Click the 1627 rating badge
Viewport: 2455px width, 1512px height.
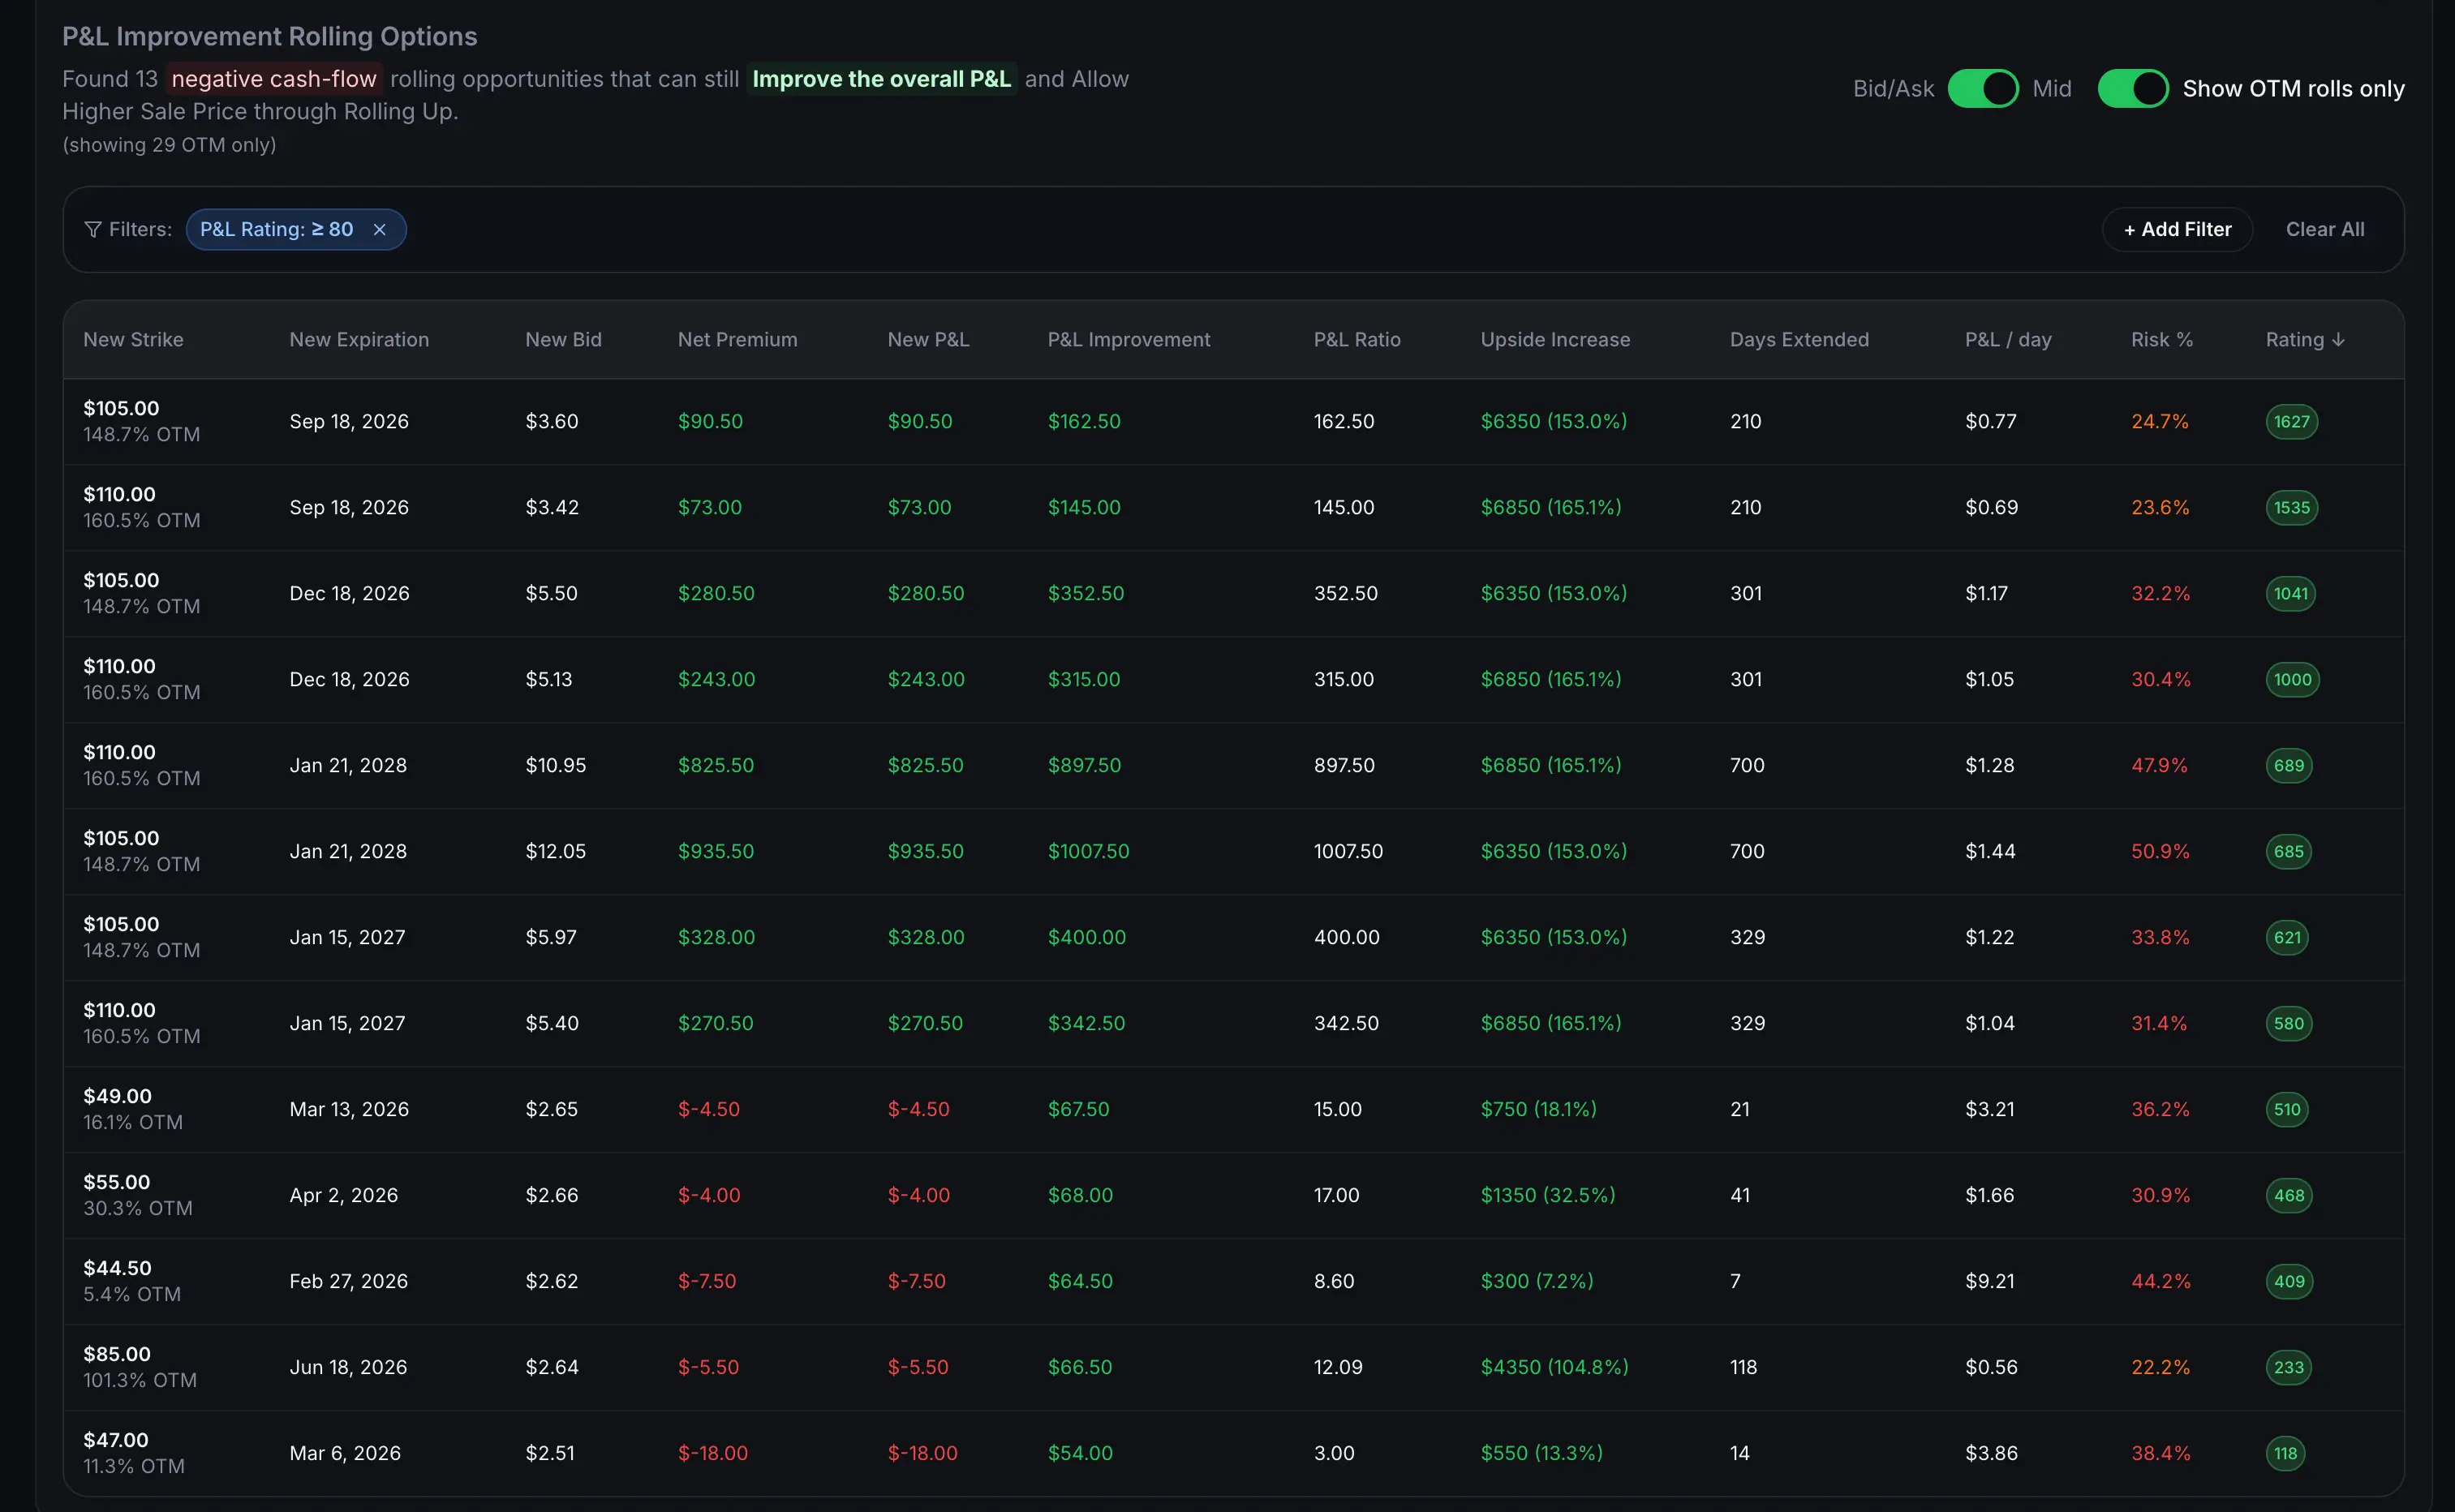click(2291, 422)
